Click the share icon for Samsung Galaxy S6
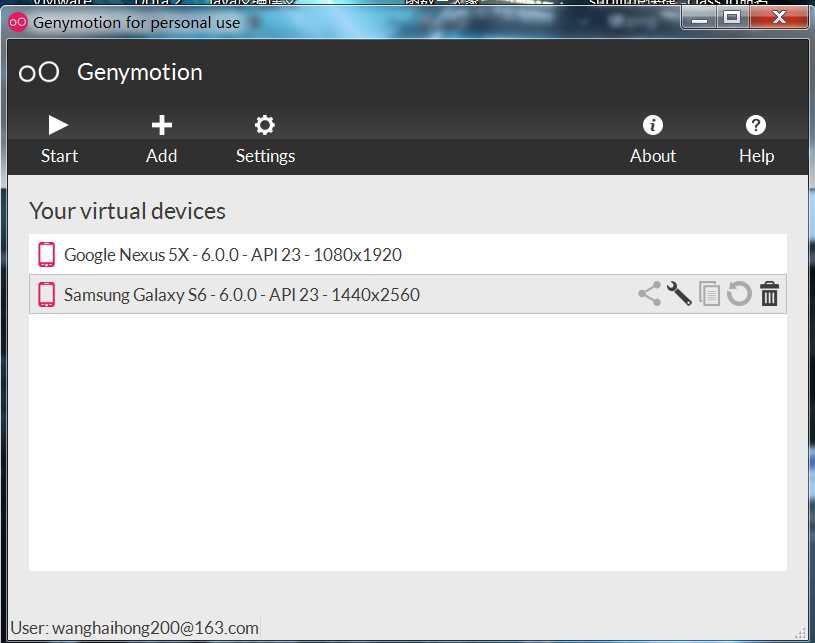This screenshot has height=643, width=815. pos(650,294)
